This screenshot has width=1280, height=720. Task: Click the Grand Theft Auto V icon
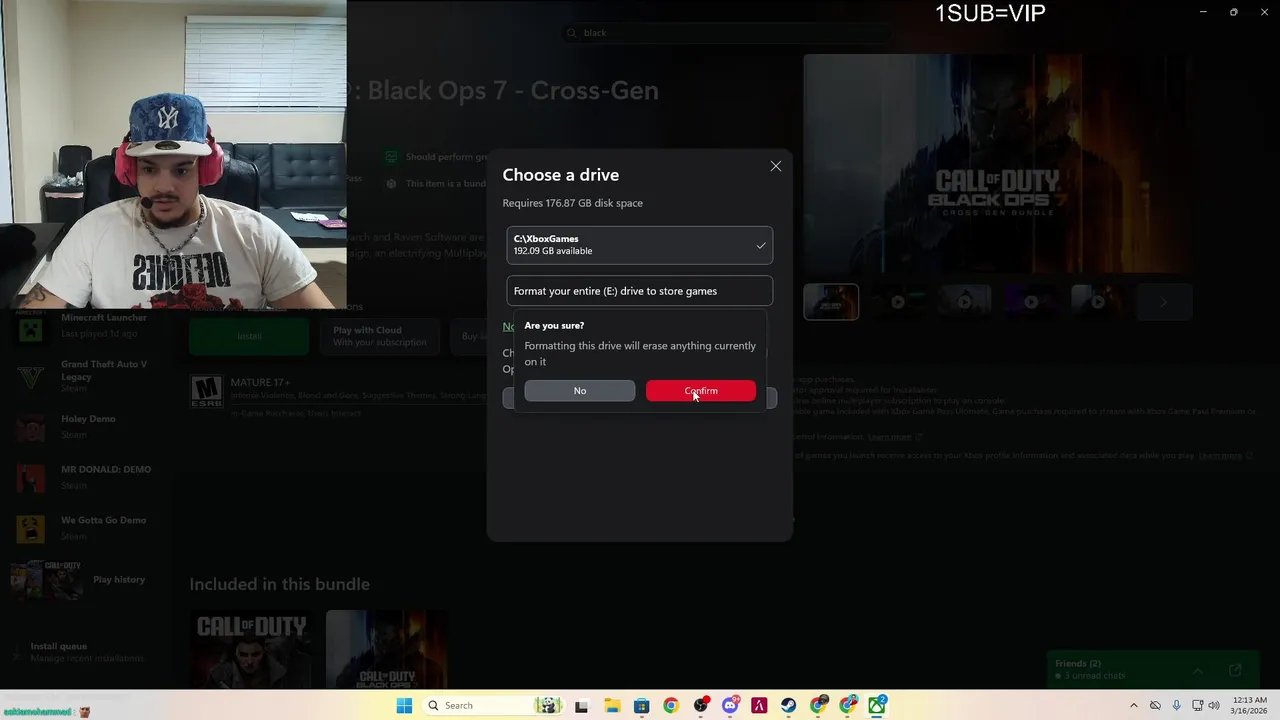tap(31, 377)
